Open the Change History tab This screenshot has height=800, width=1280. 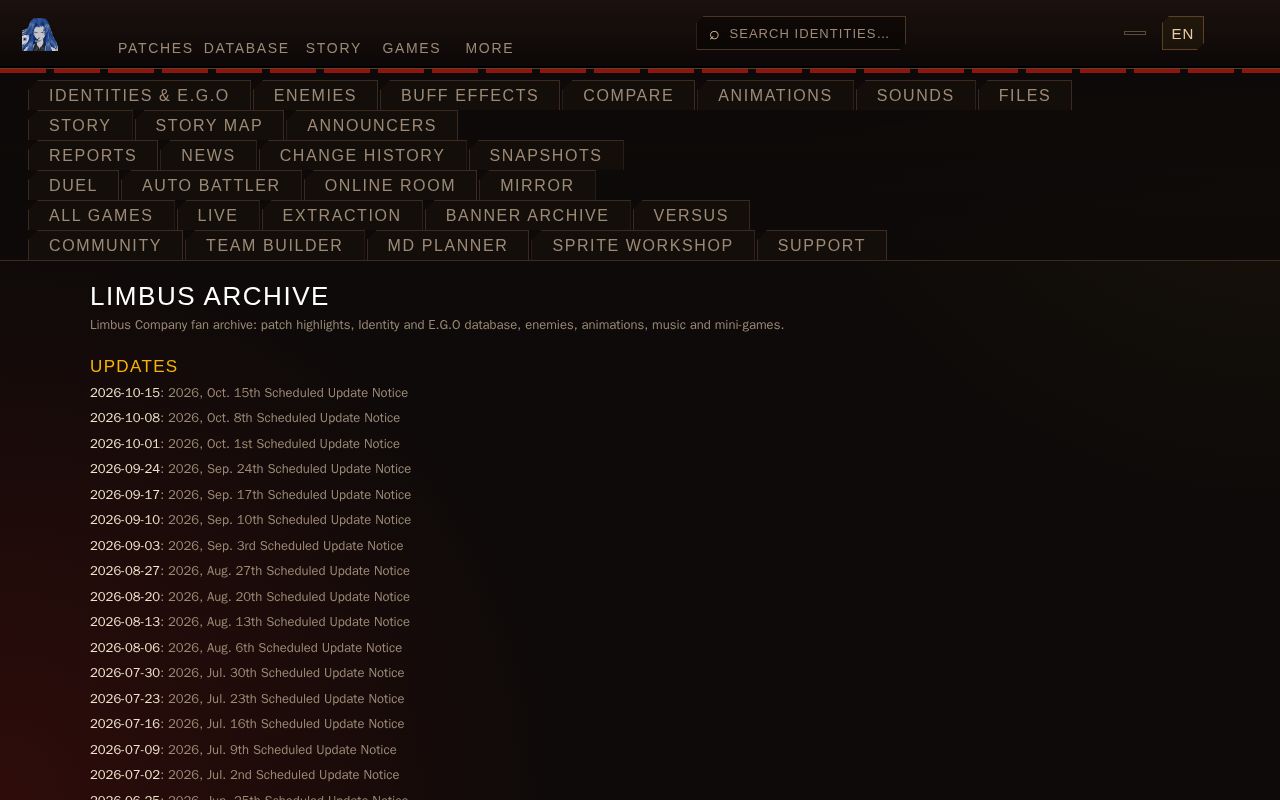(x=362, y=155)
